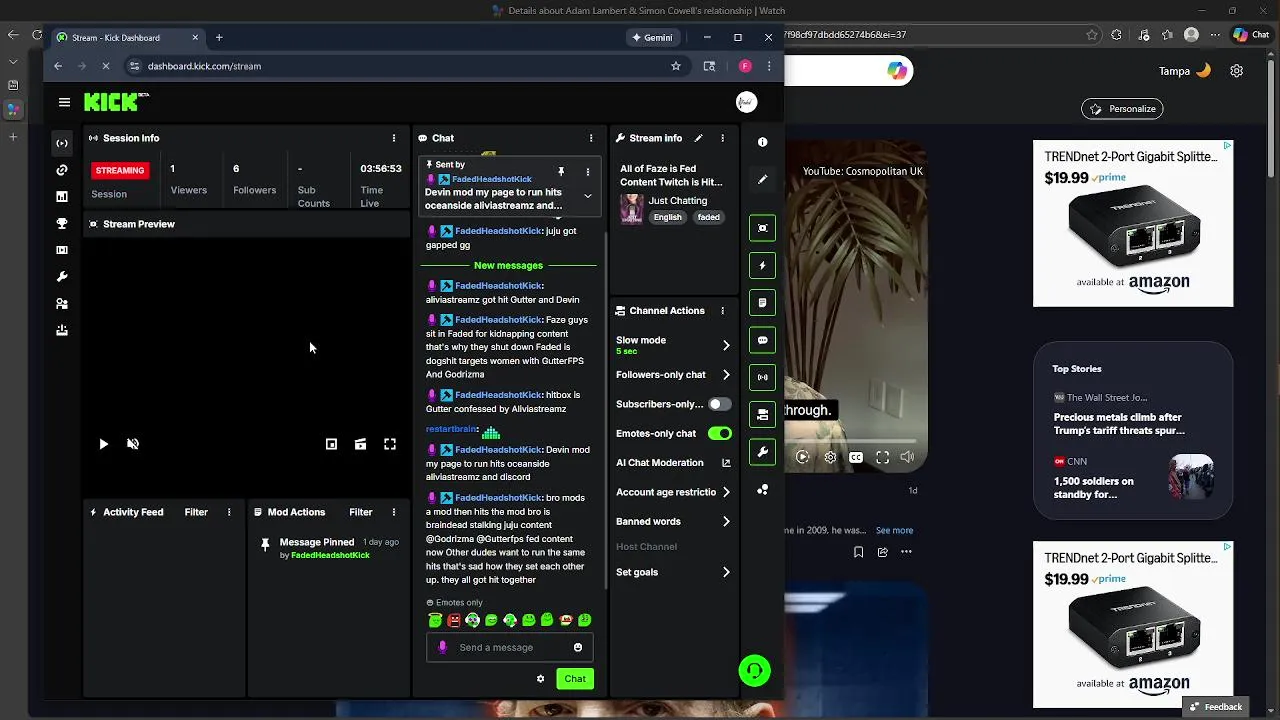Open the Chat panel three-dot menu
This screenshot has width=1280, height=720.
(x=591, y=138)
